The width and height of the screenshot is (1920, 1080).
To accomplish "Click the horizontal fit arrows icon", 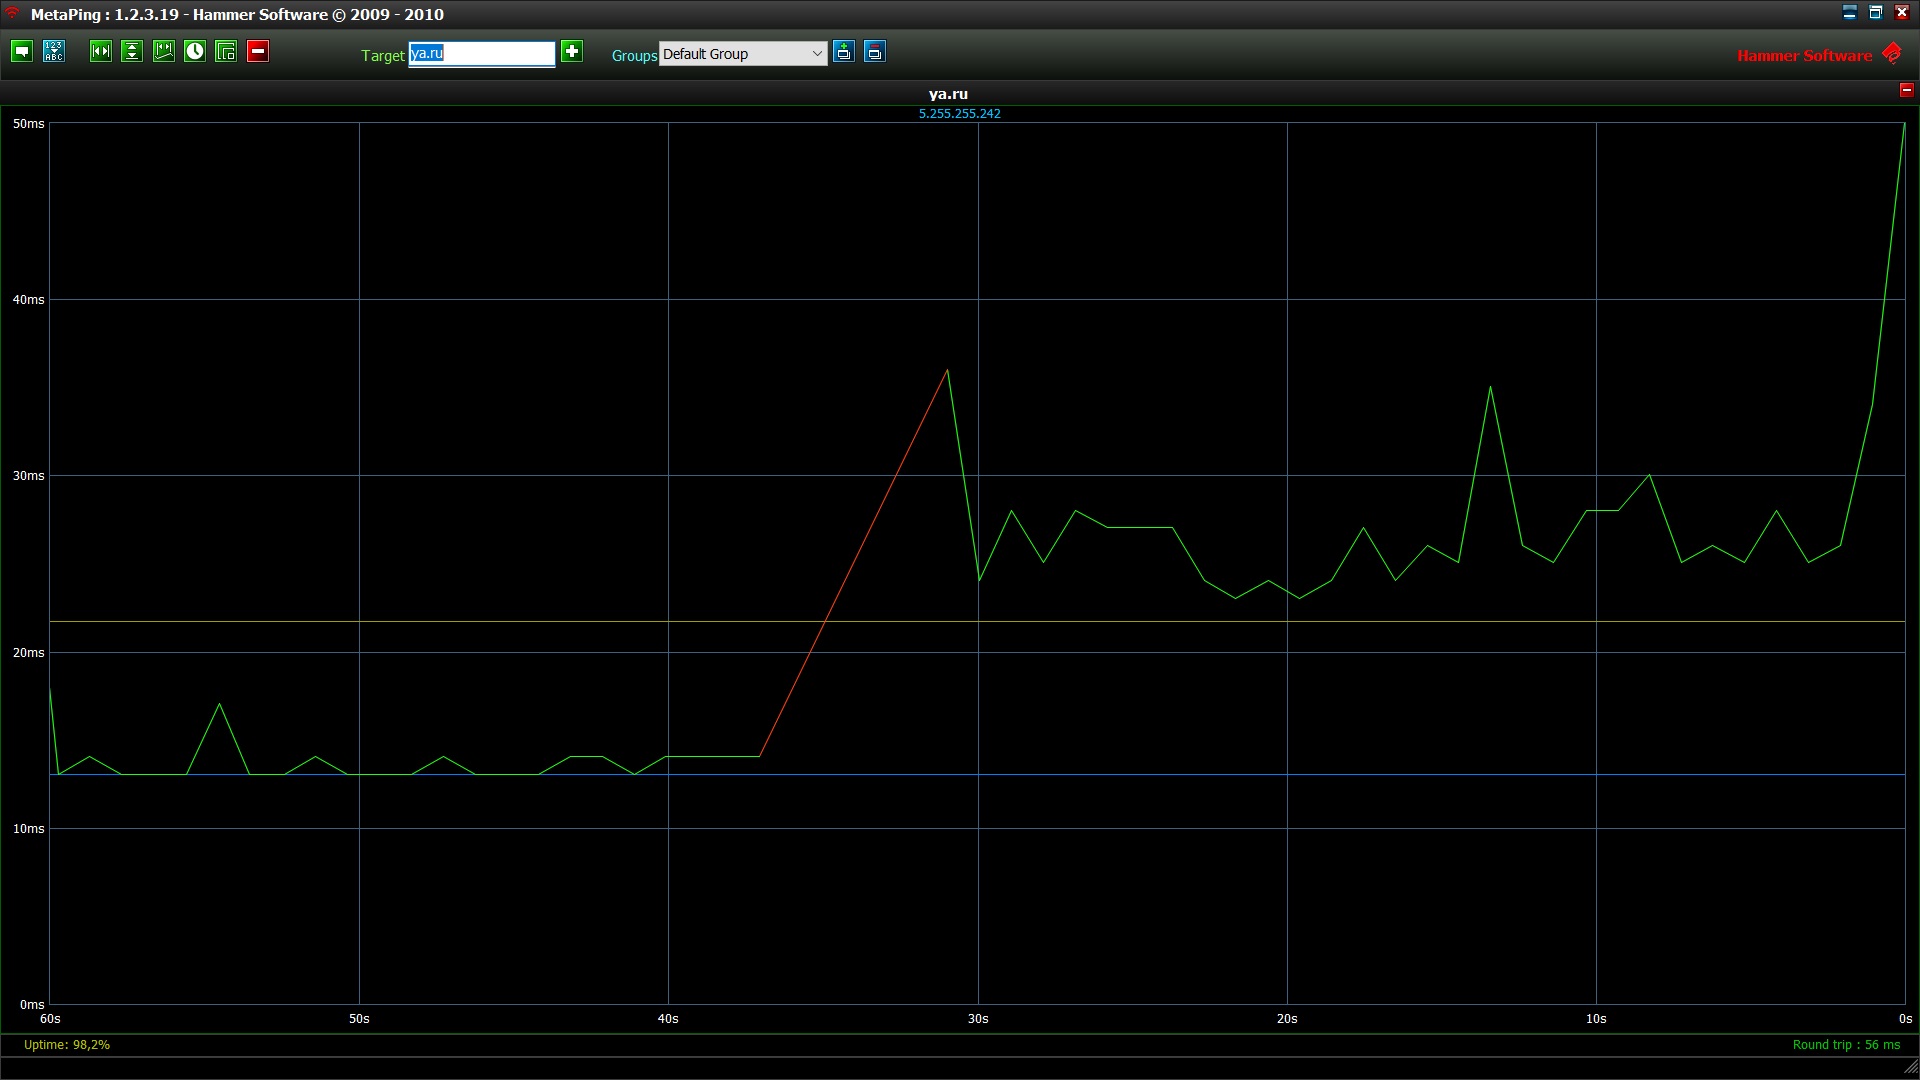I will (x=101, y=52).
